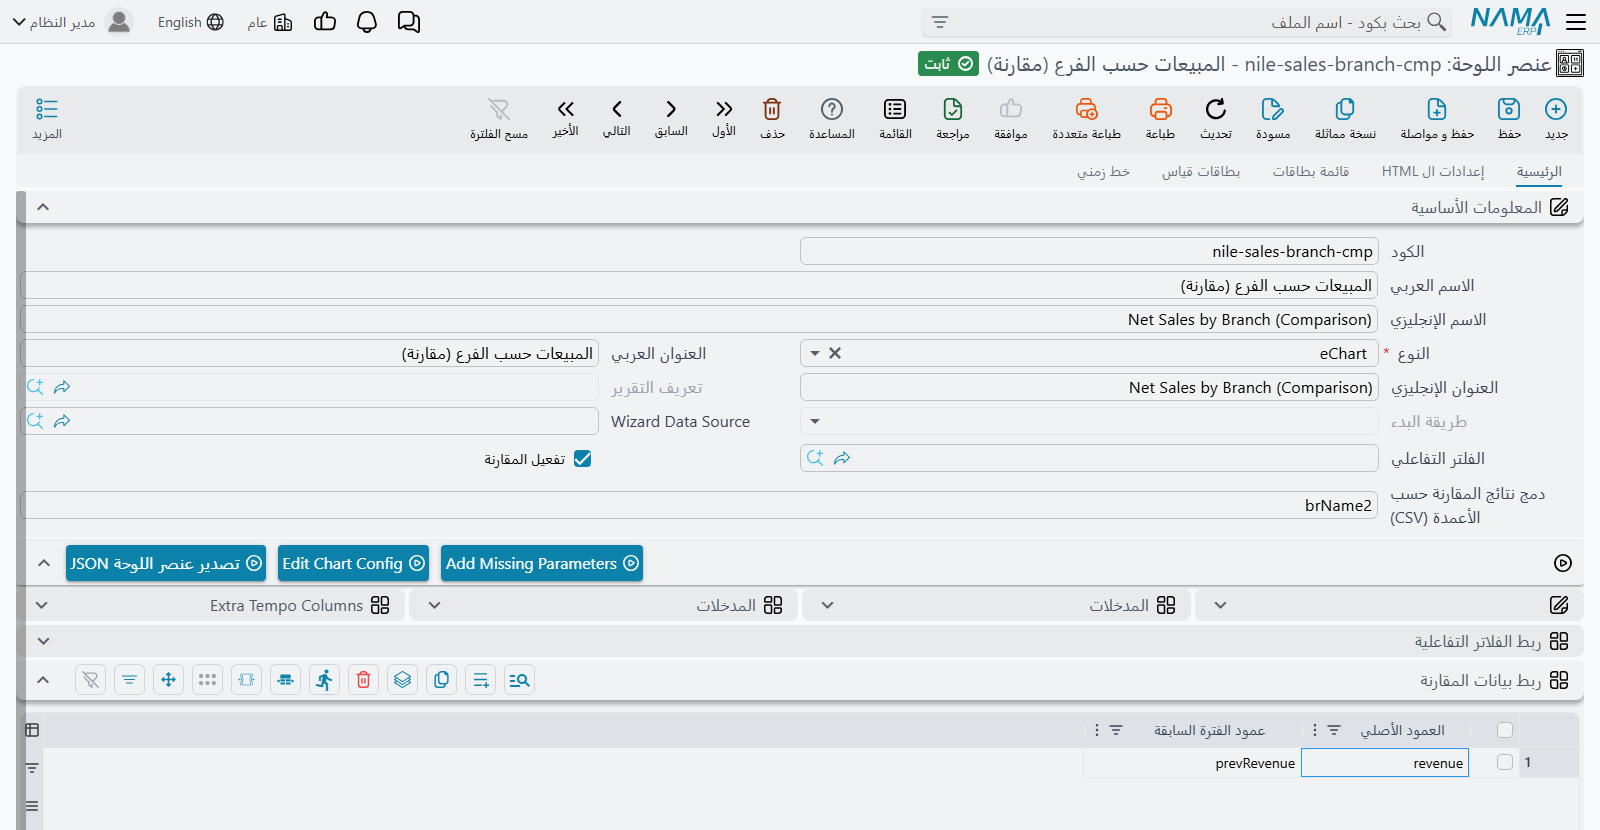The width and height of the screenshot is (1600, 830).
Task: Open the طريقة البدء dropdown arrow
Action: pos(815,422)
